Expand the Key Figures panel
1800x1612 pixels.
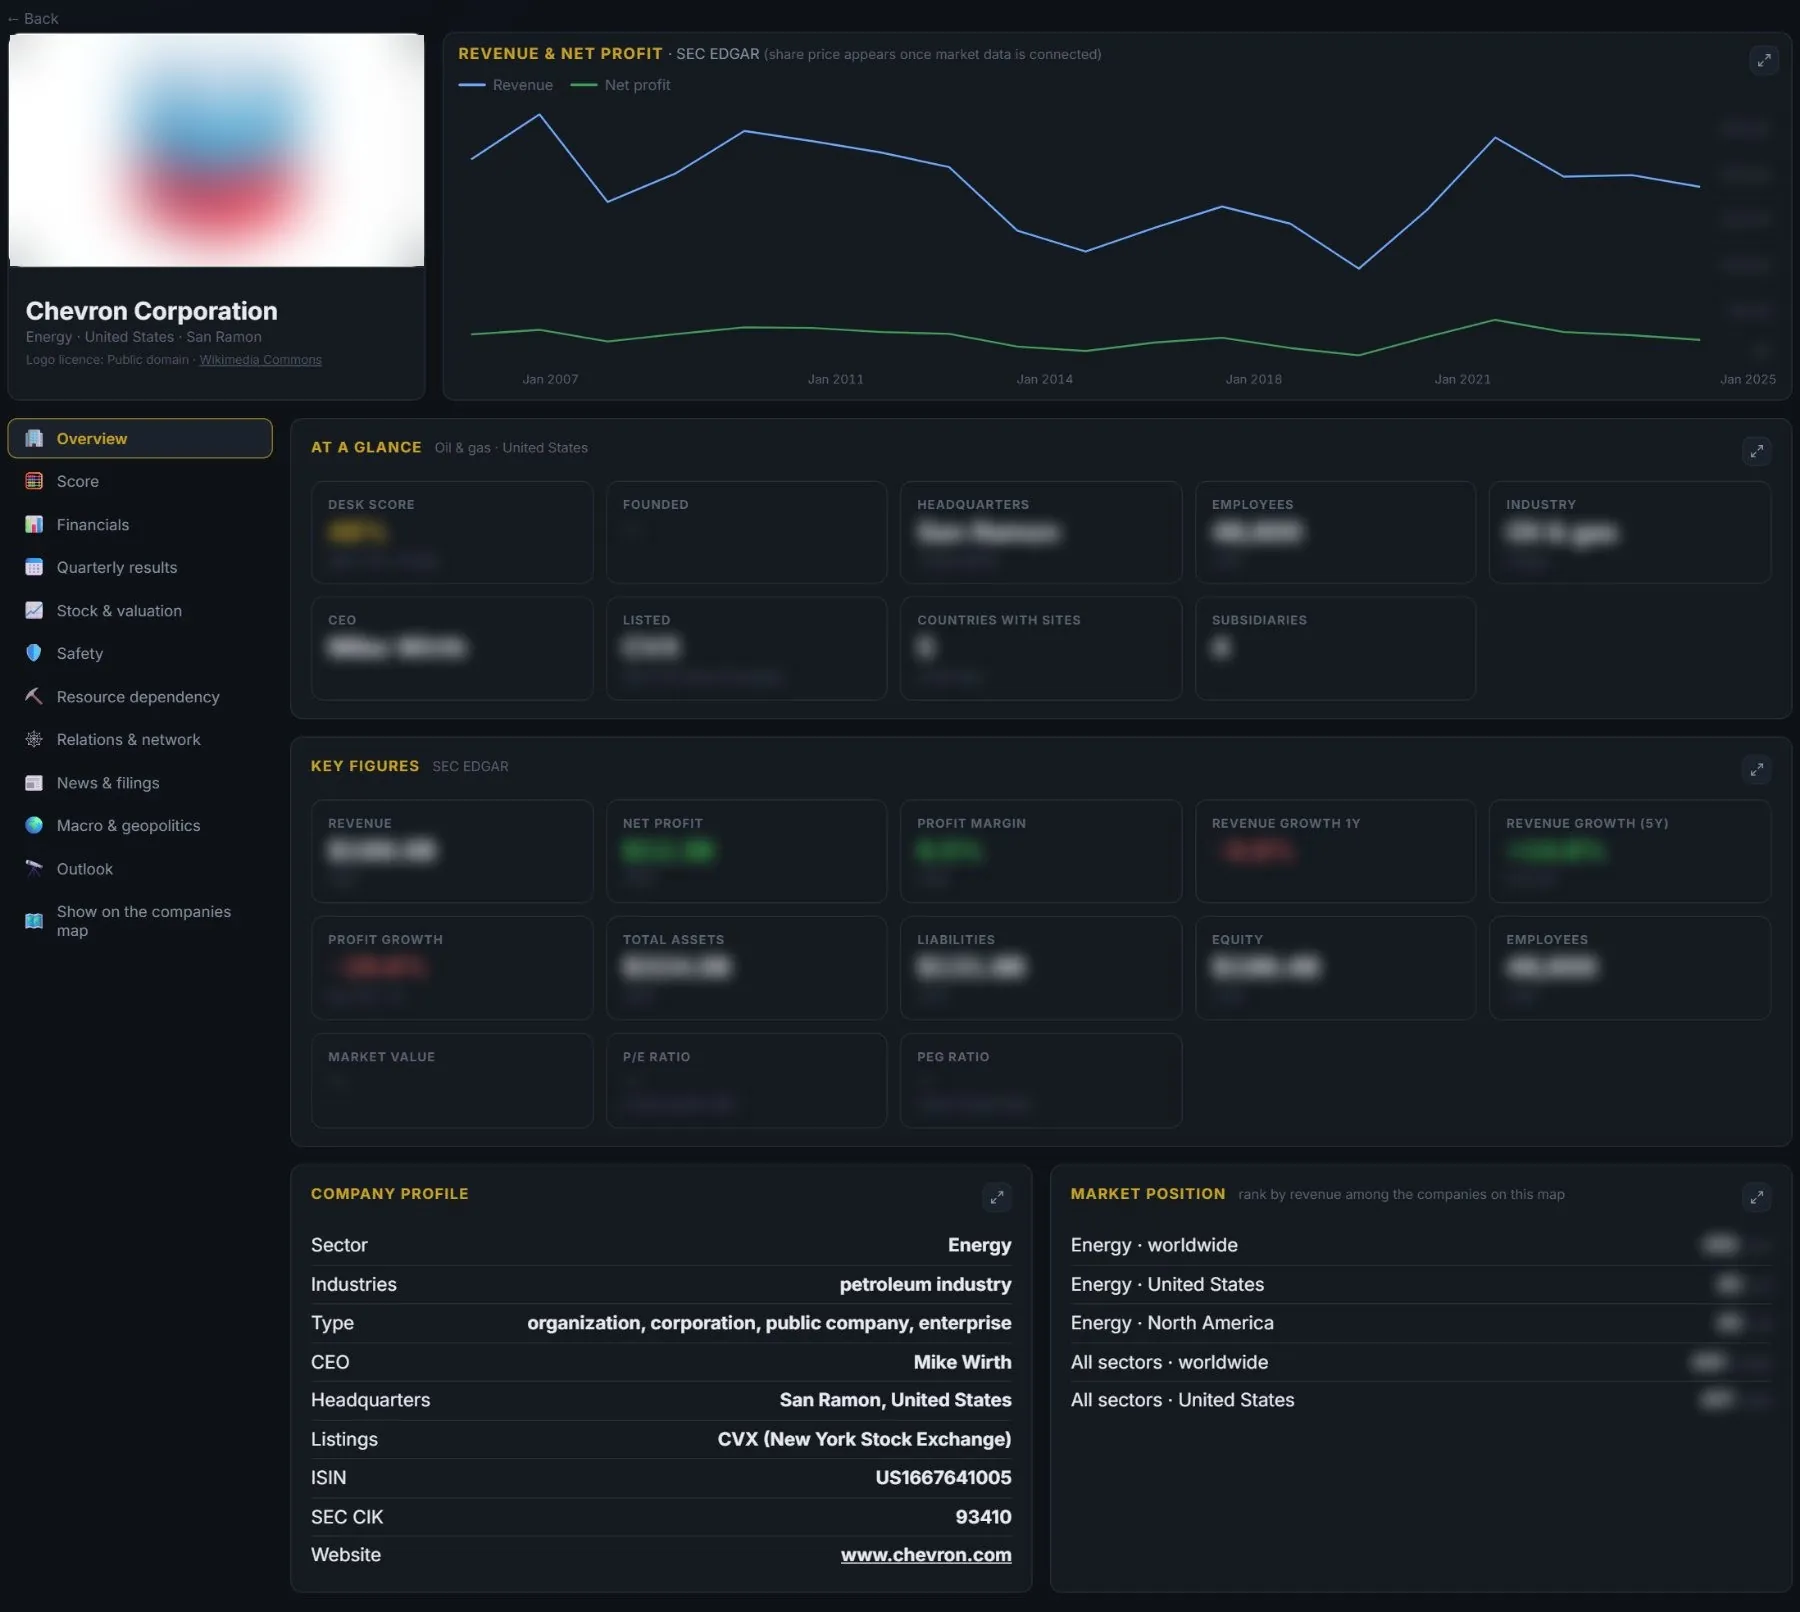pos(1757,769)
